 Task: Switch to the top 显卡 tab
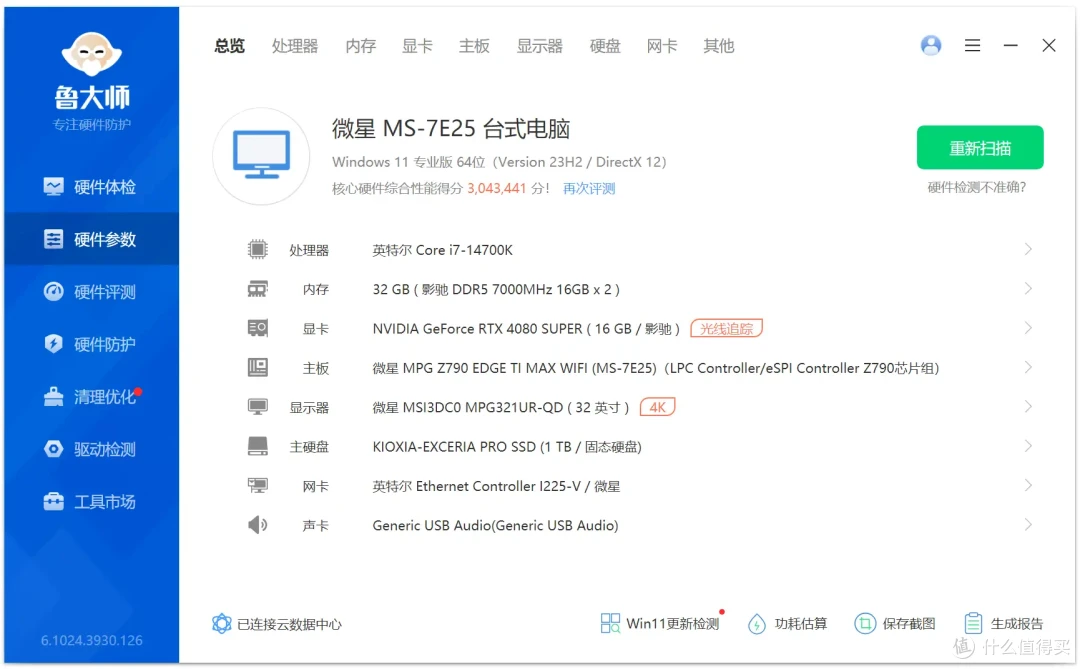coord(417,45)
